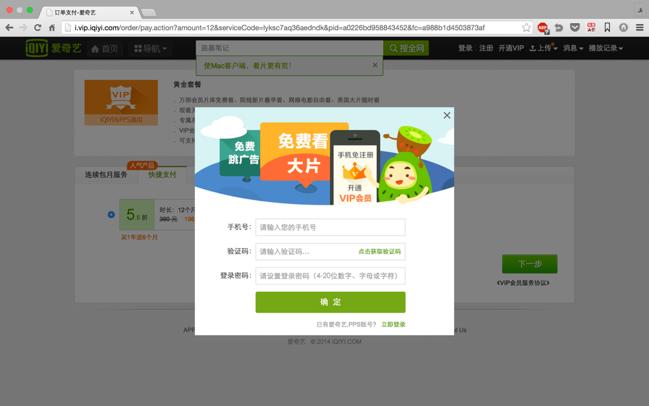Open the AdBlock extension icon
Viewport: 649px width, 406px height.
click(543, 28)
